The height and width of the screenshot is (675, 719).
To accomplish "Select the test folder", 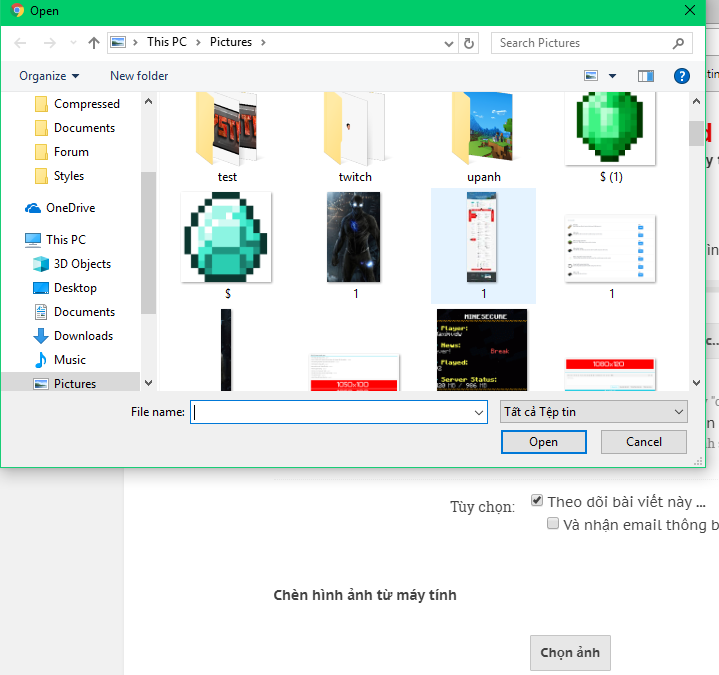I will (x=227, y=138).
